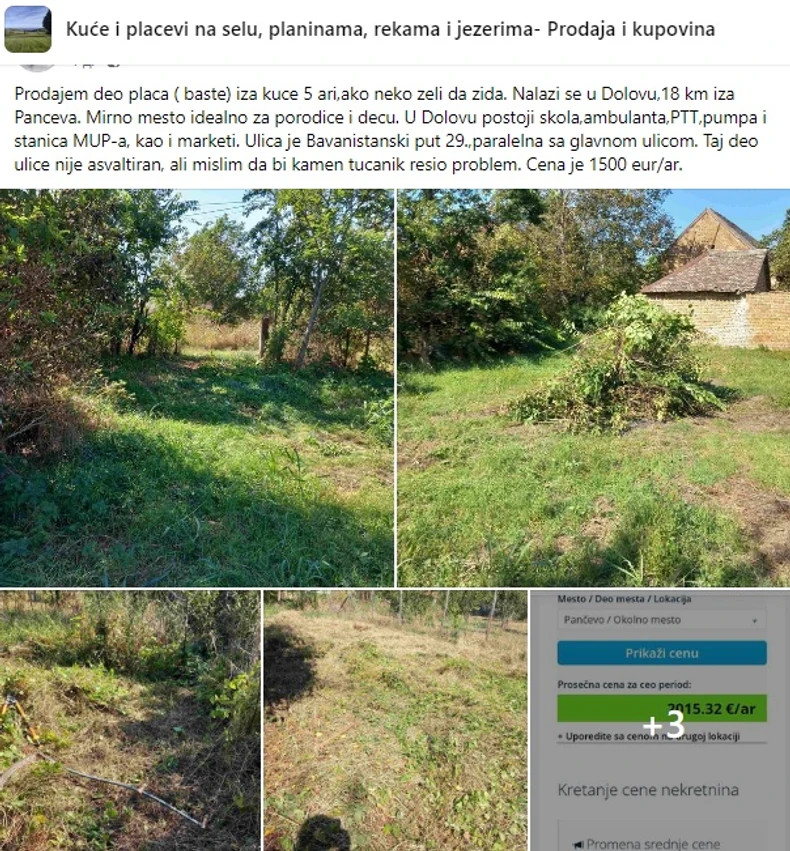Click the megaphone icon beside Promena srednje cene
Viewport: 790px width, 851px height.
(x=577, y=843)
